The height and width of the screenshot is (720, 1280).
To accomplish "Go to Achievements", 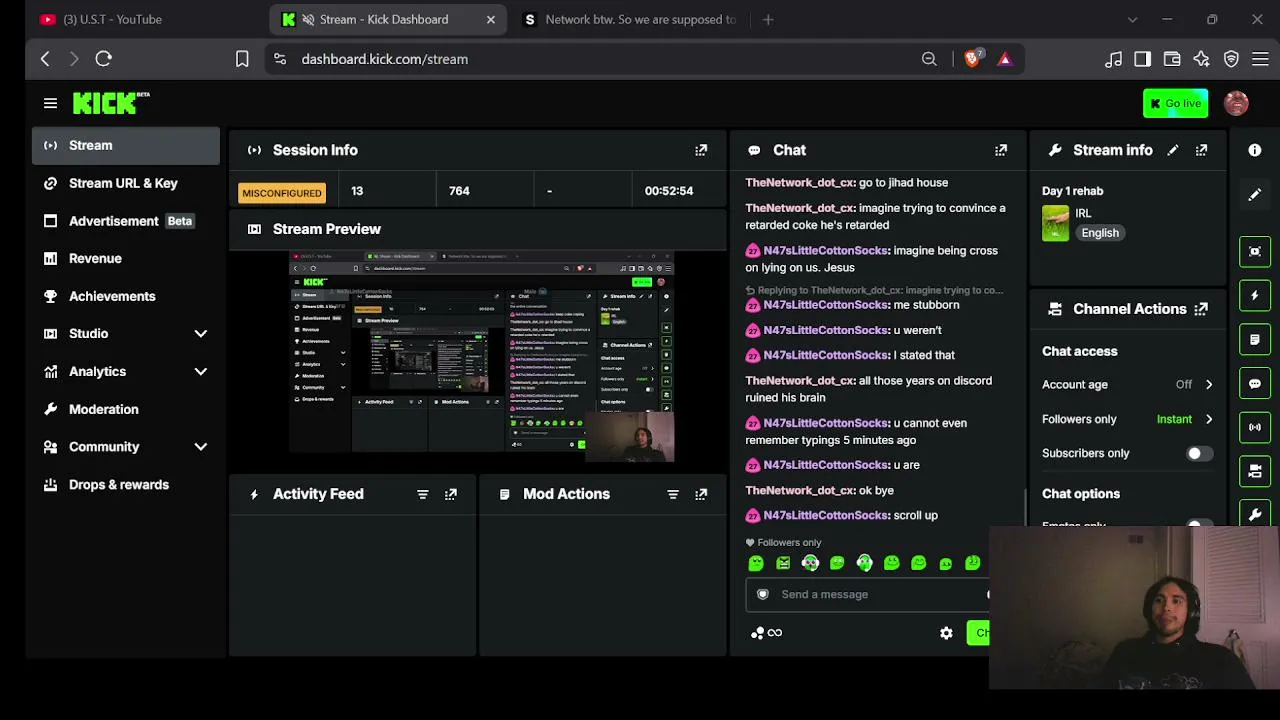I will 126,296.
